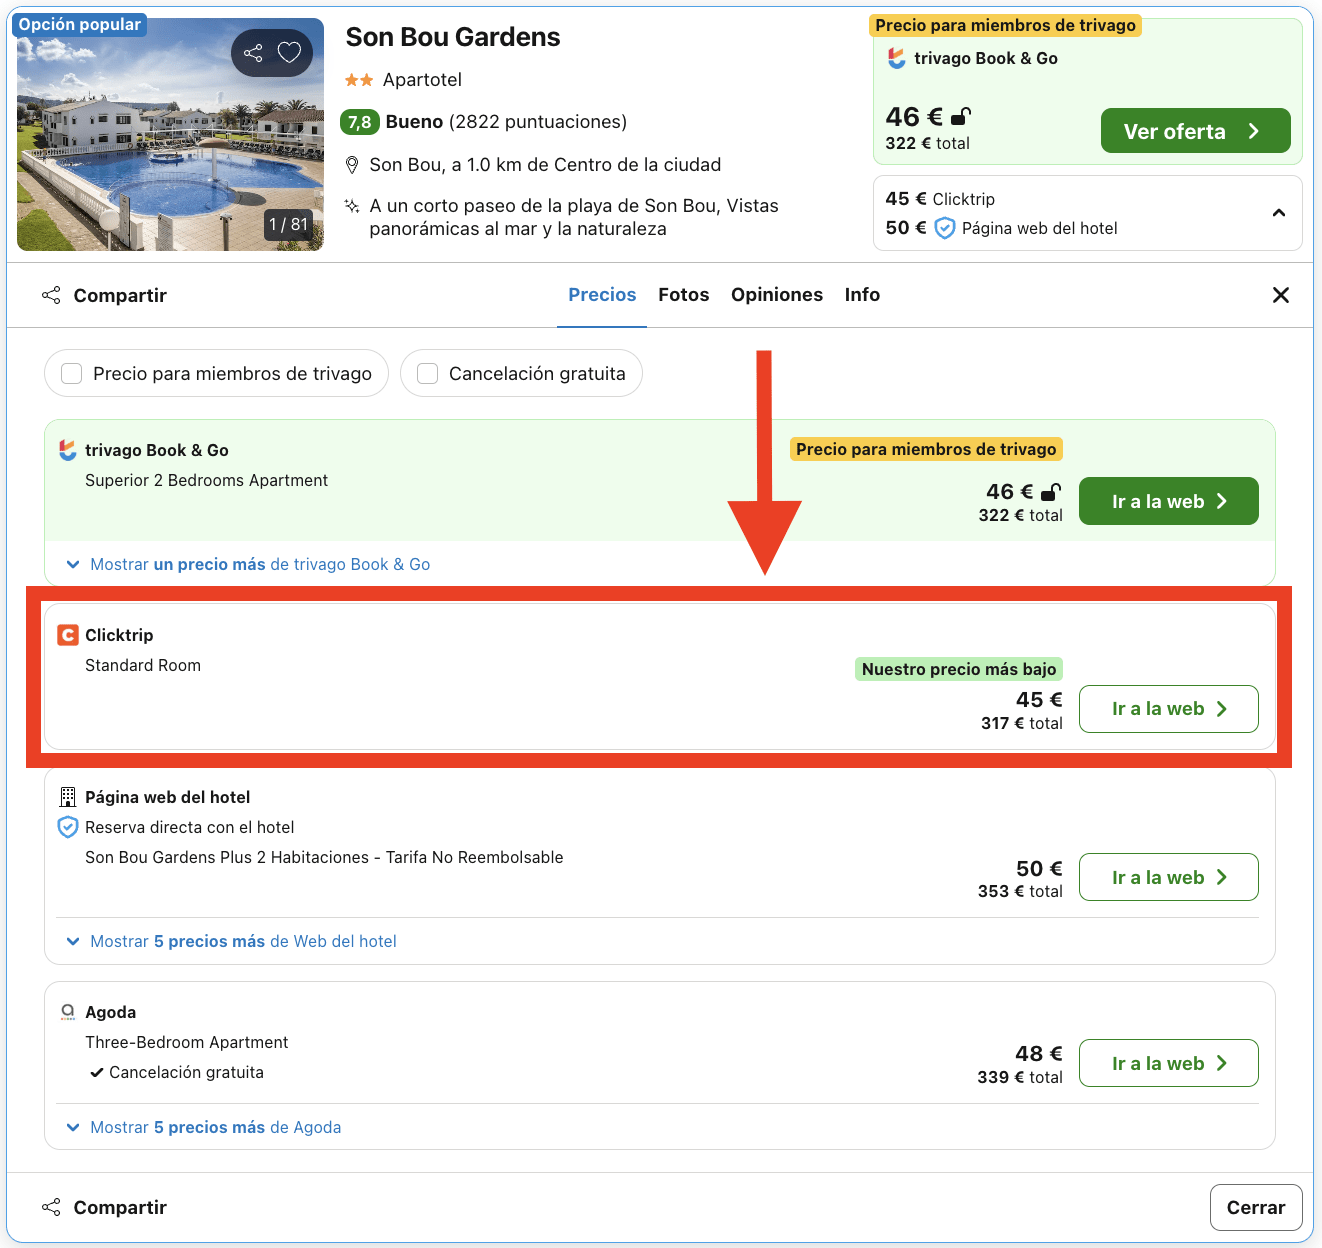
Task: Click the unlock icon beside 46 € at top
Action: (960, 116)
